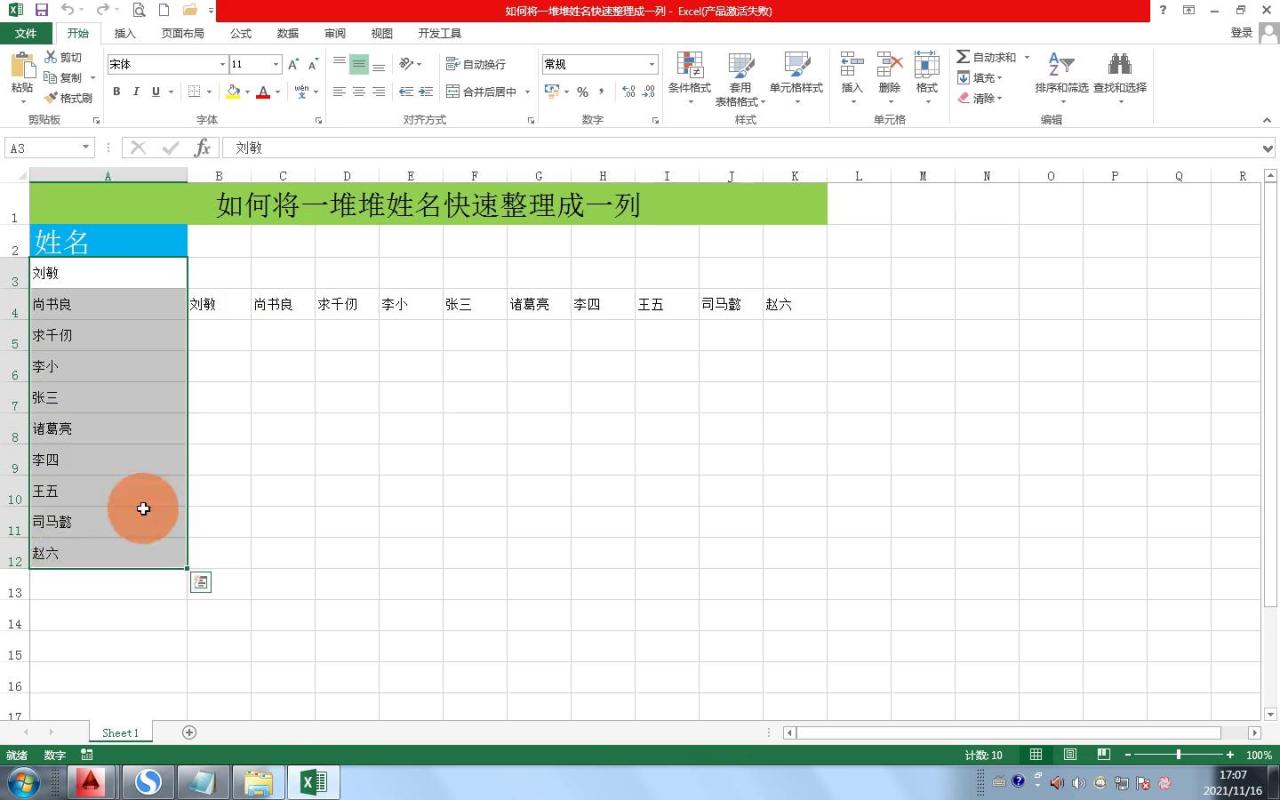The image size is (1280, 800).
Task: Decrease font size with the smaller A icon
Action: pyautogui.click(x=313, y=64)
